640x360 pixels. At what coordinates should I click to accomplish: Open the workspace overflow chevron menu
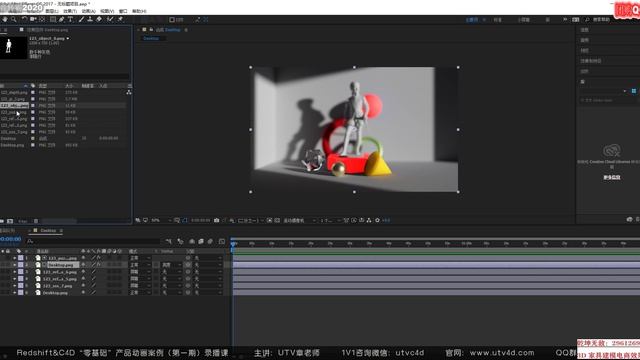pyautogui.click(x=565, y=20)
